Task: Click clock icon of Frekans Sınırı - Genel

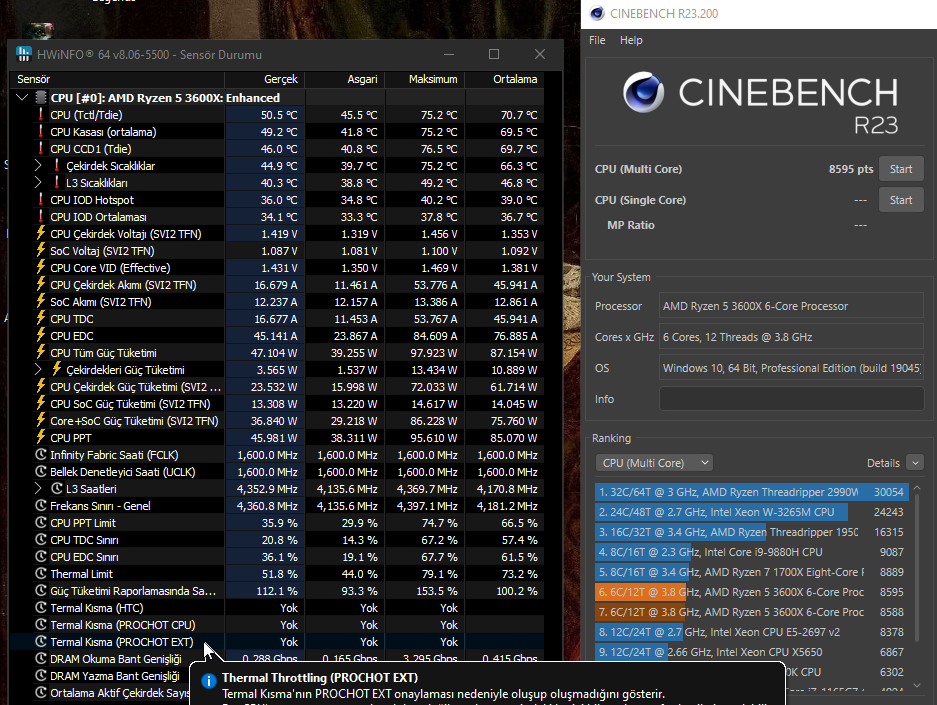Action: pos(41,505)
